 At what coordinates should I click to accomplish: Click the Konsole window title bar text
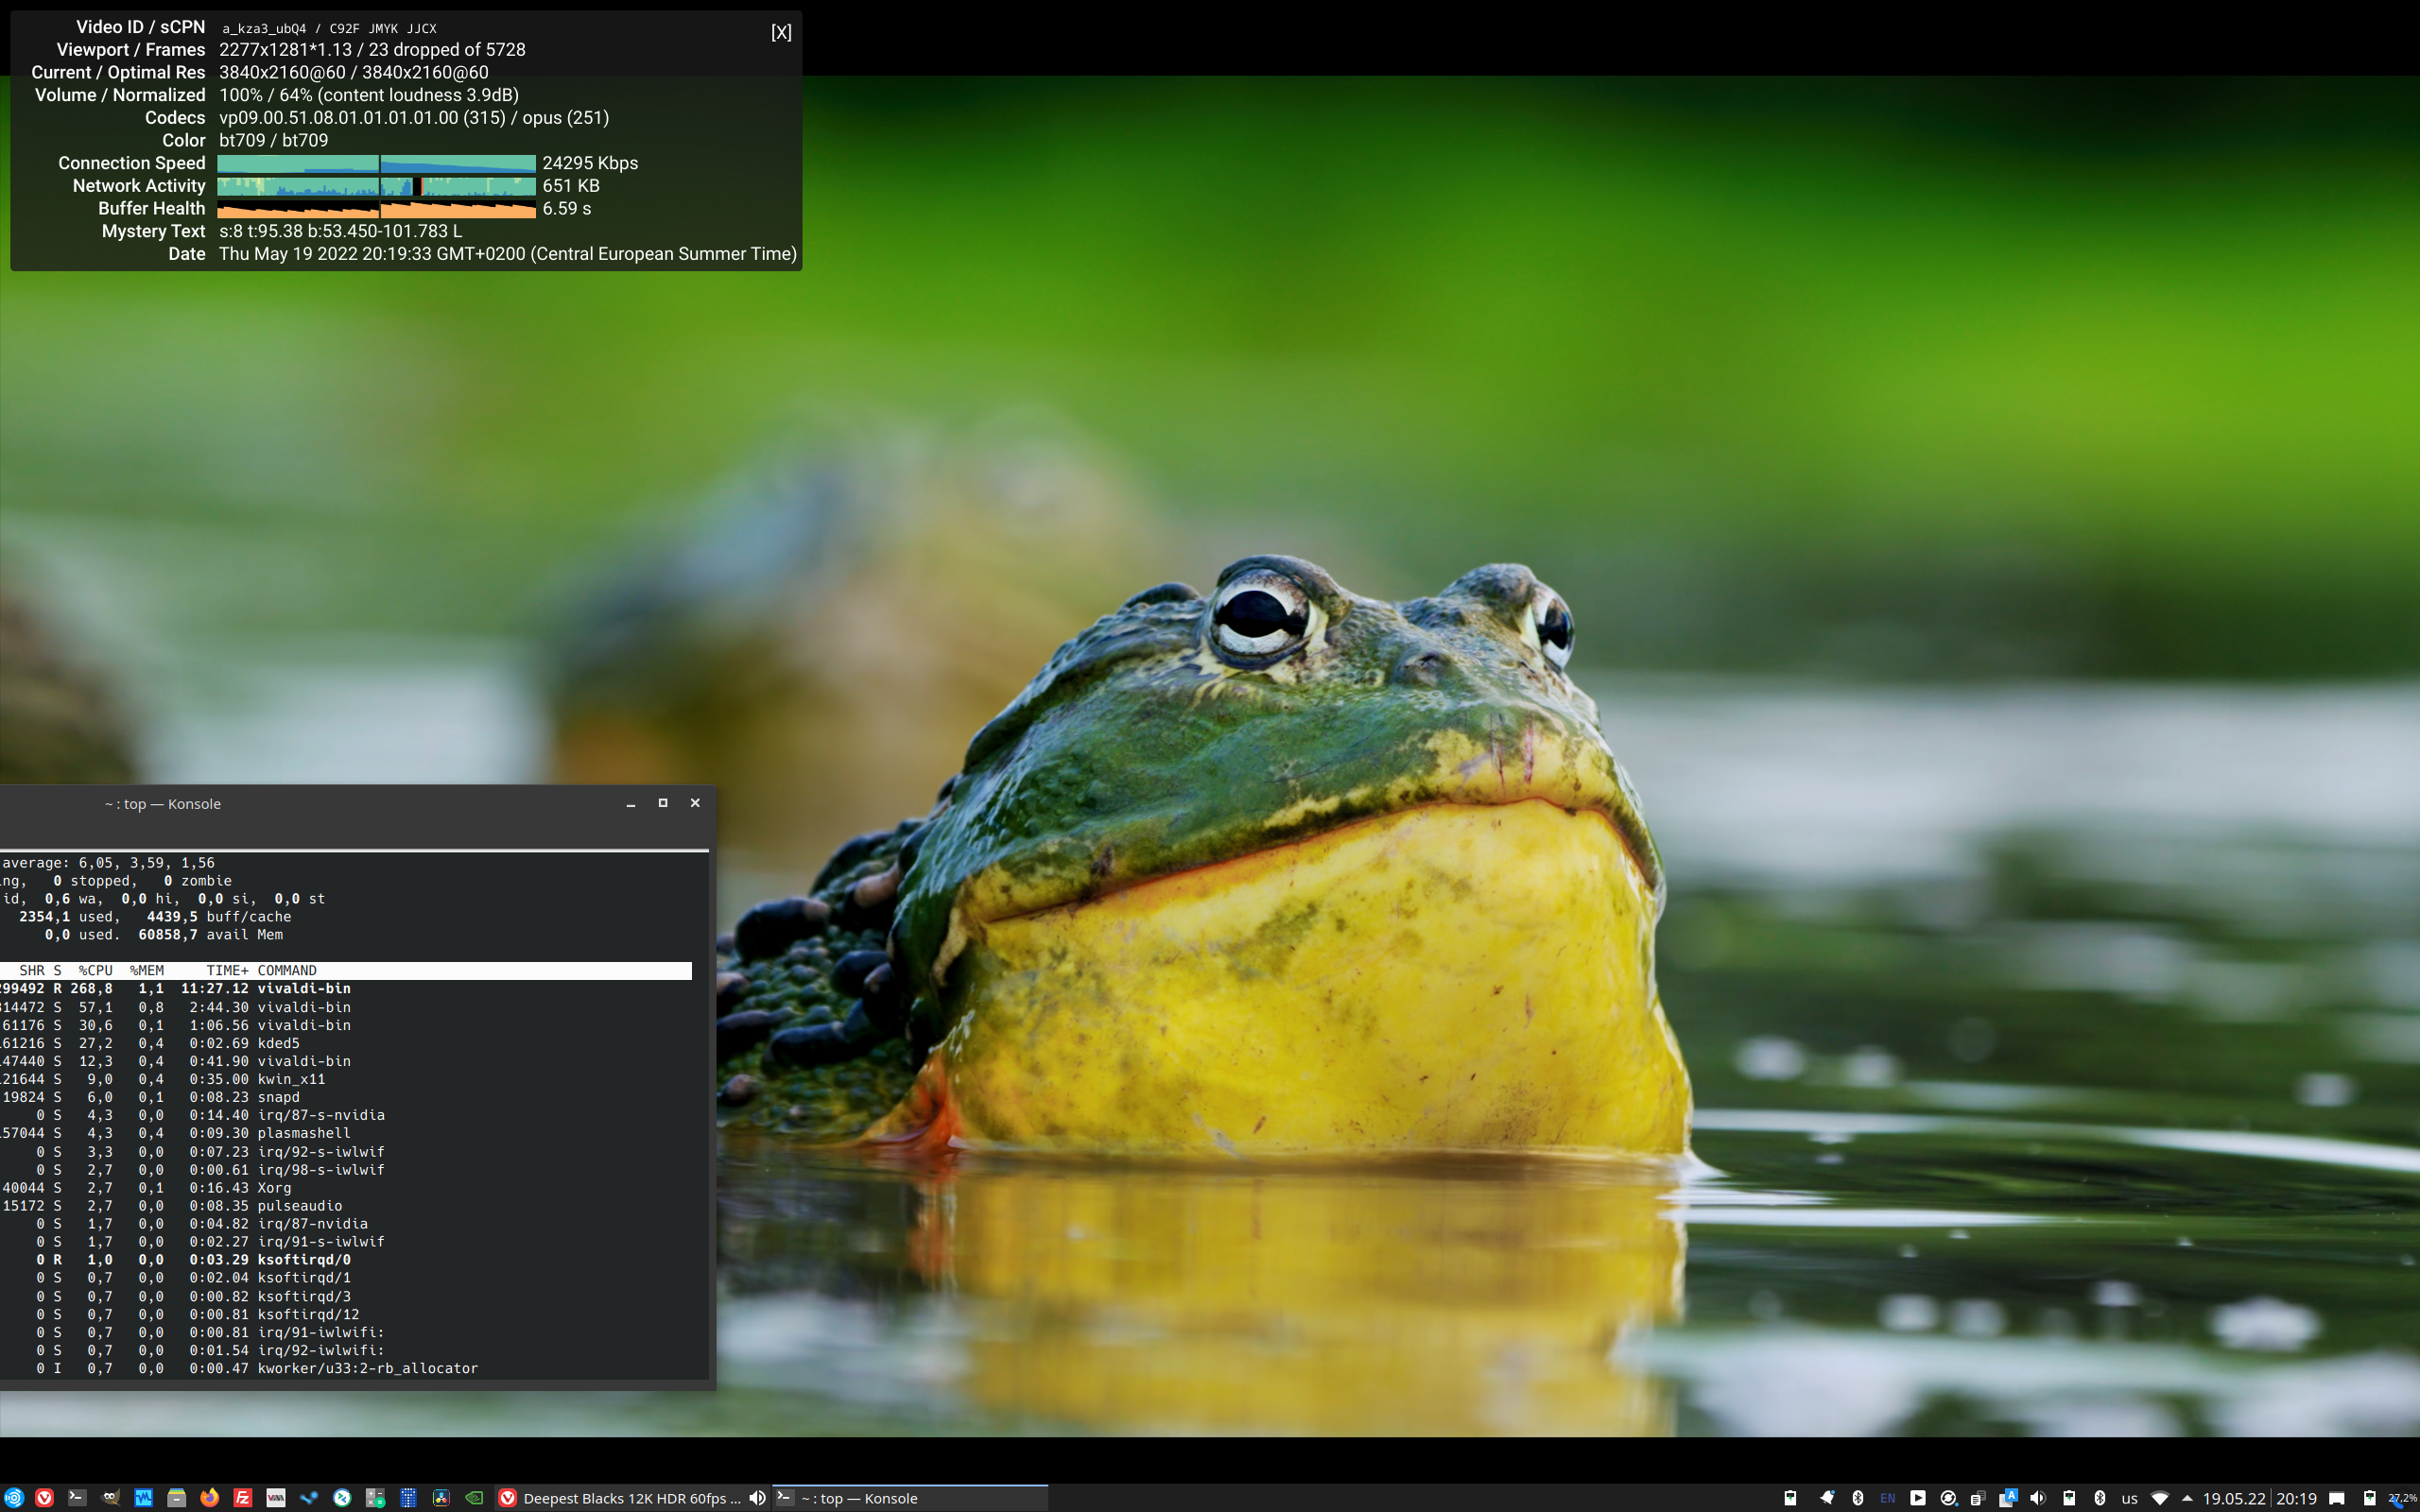[x=163, y=804]
